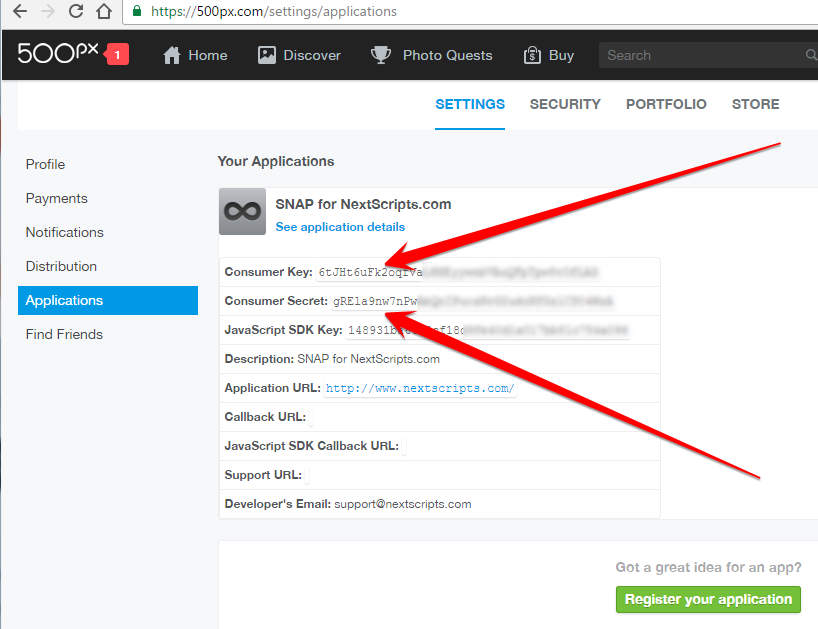Click the Register your application button
This screenshot has width=818, height=629.
tap(708, 599)
